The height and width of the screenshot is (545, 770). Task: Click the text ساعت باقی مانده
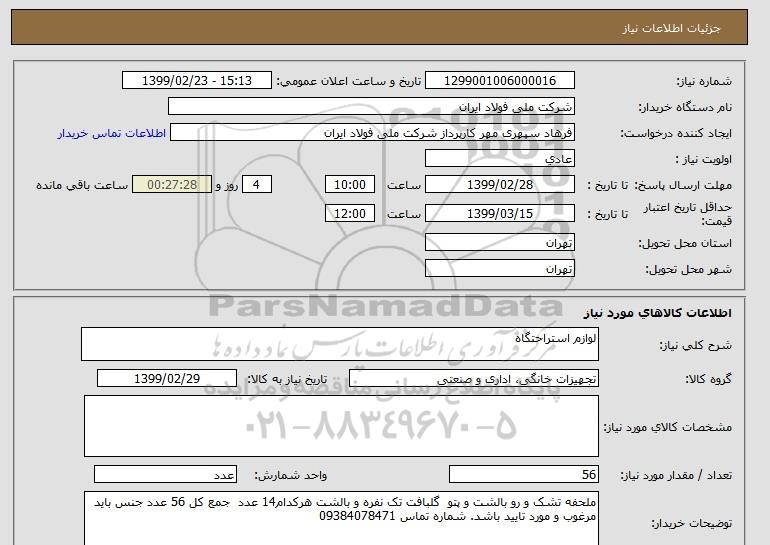tap(82, 186)
